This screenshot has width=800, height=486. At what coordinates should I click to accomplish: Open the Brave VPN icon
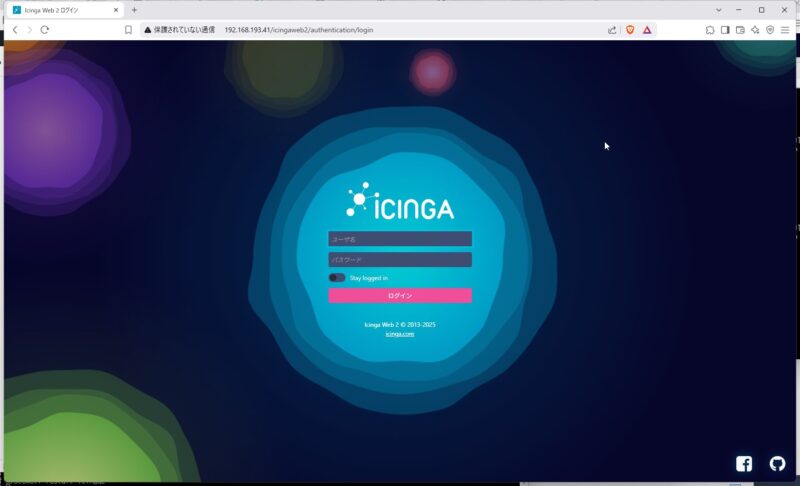(x=770, y=30)
